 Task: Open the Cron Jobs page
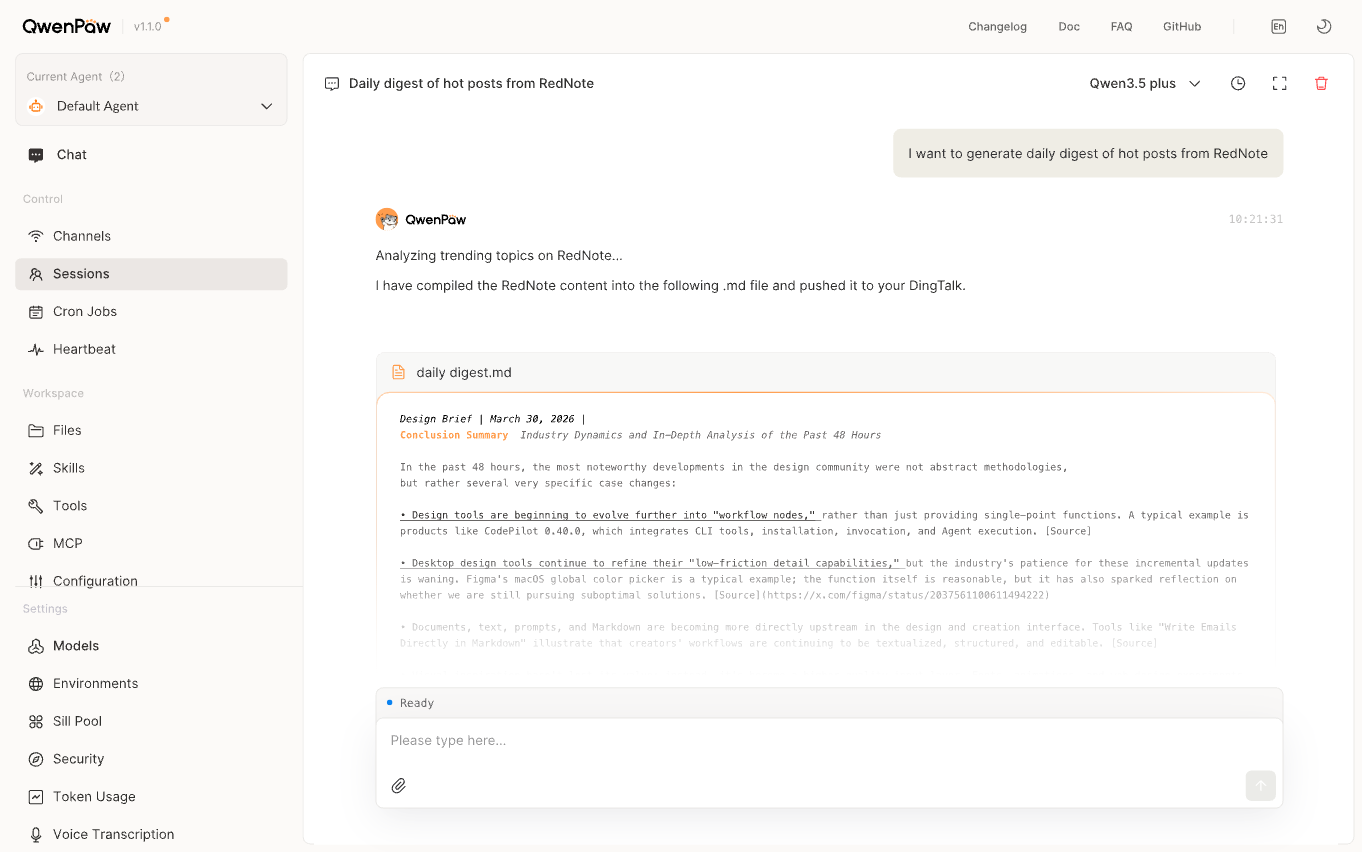tap(151, 312)
